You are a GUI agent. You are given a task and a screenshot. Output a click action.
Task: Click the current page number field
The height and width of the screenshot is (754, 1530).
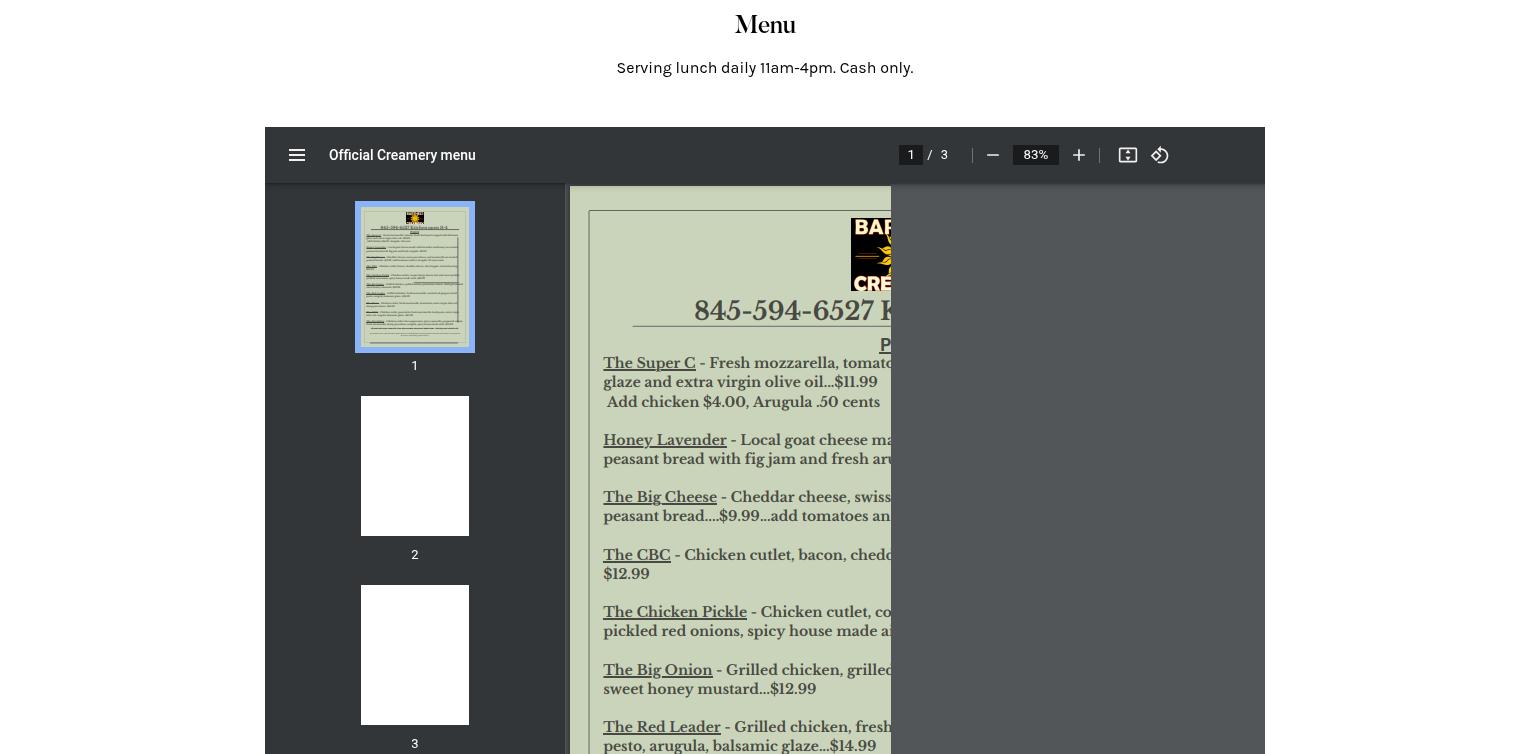click(x=911, y=155)
